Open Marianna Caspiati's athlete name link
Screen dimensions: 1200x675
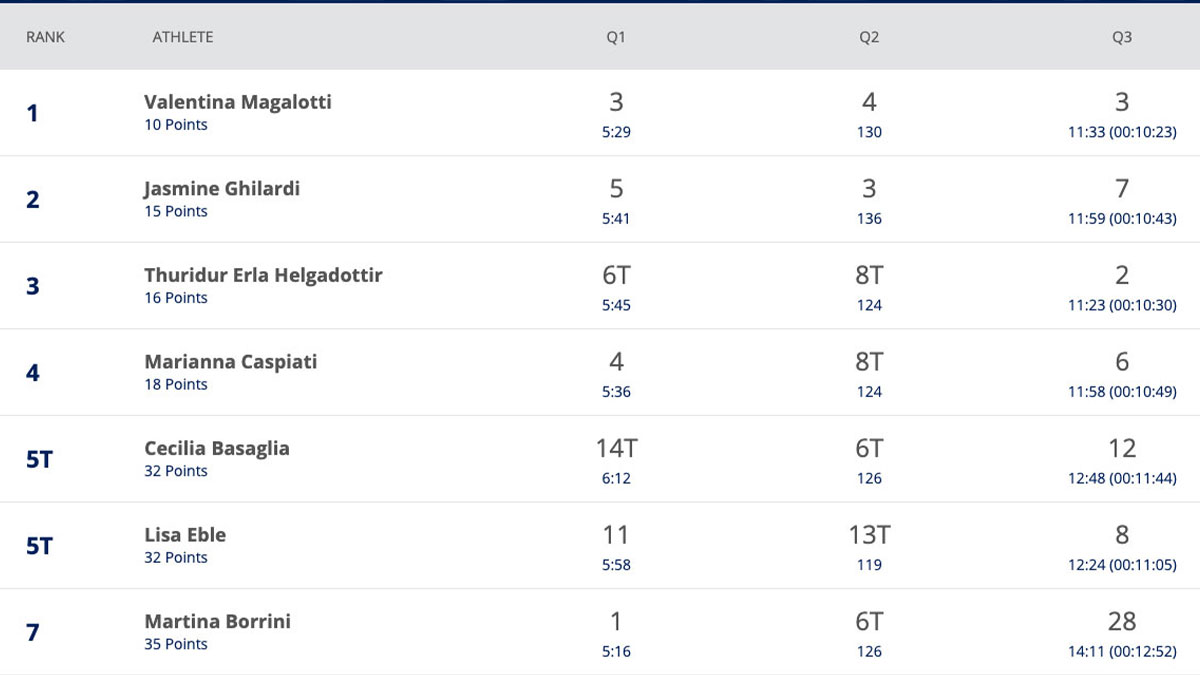tap(230, 362)
